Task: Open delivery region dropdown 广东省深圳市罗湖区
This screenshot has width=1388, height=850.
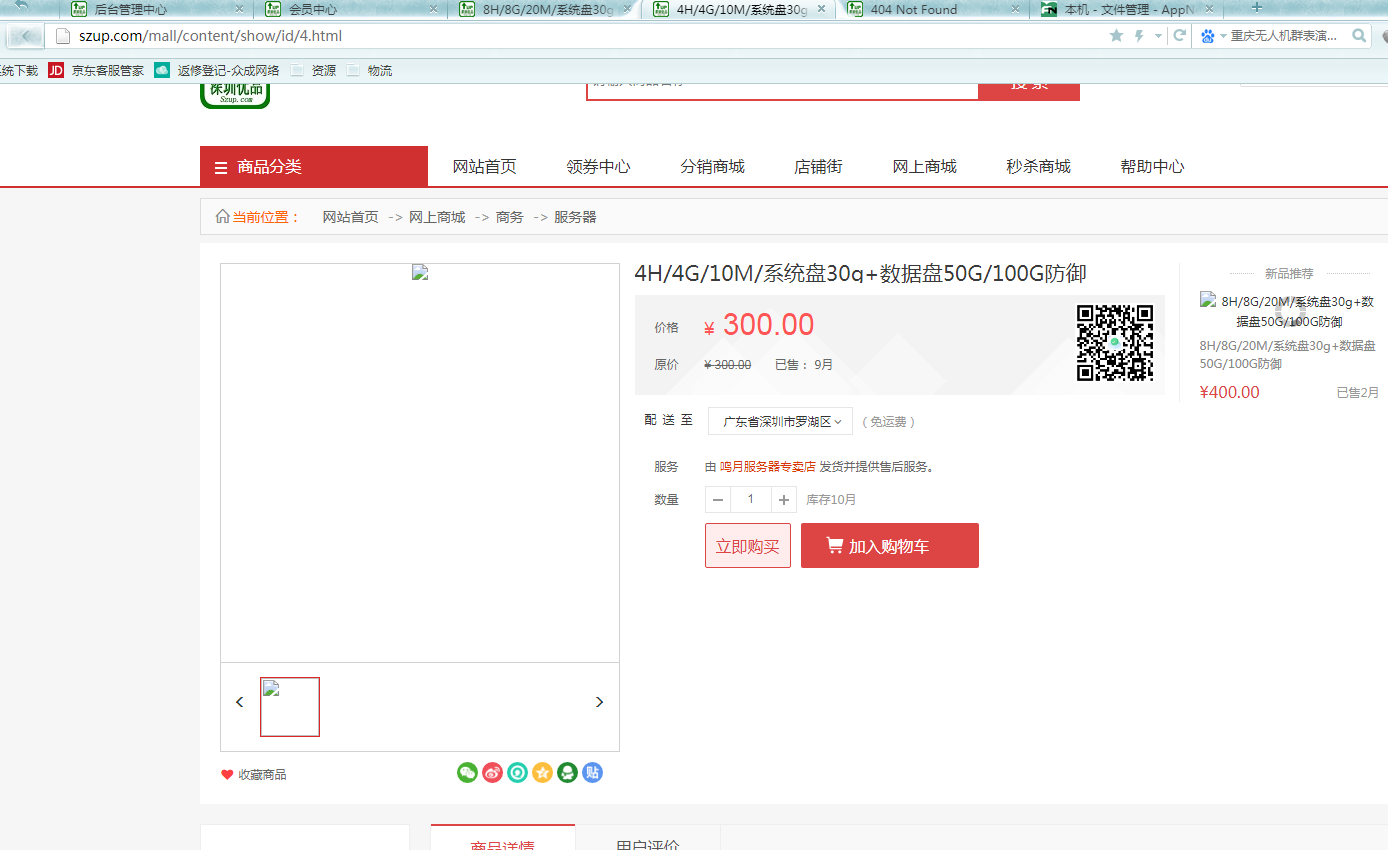Action: [x=780, y=421]
